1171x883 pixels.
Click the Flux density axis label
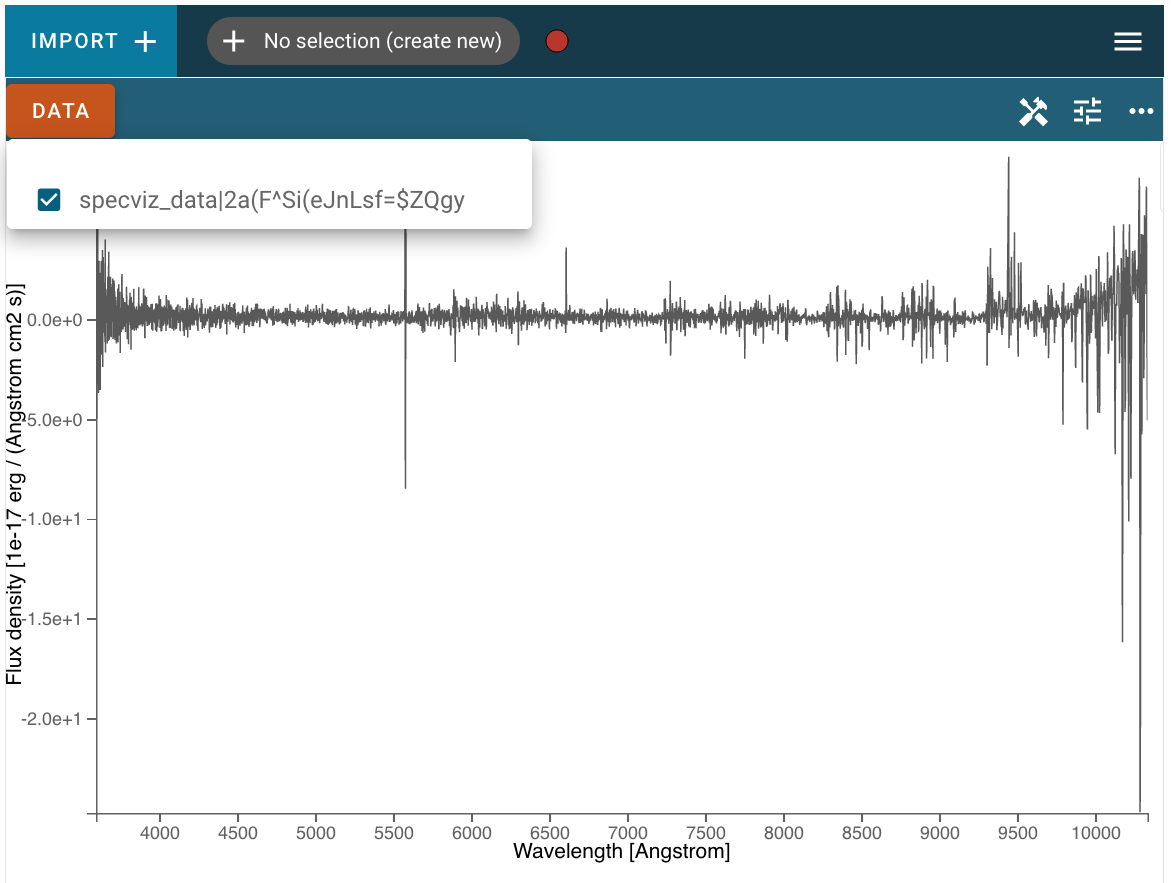14,484
